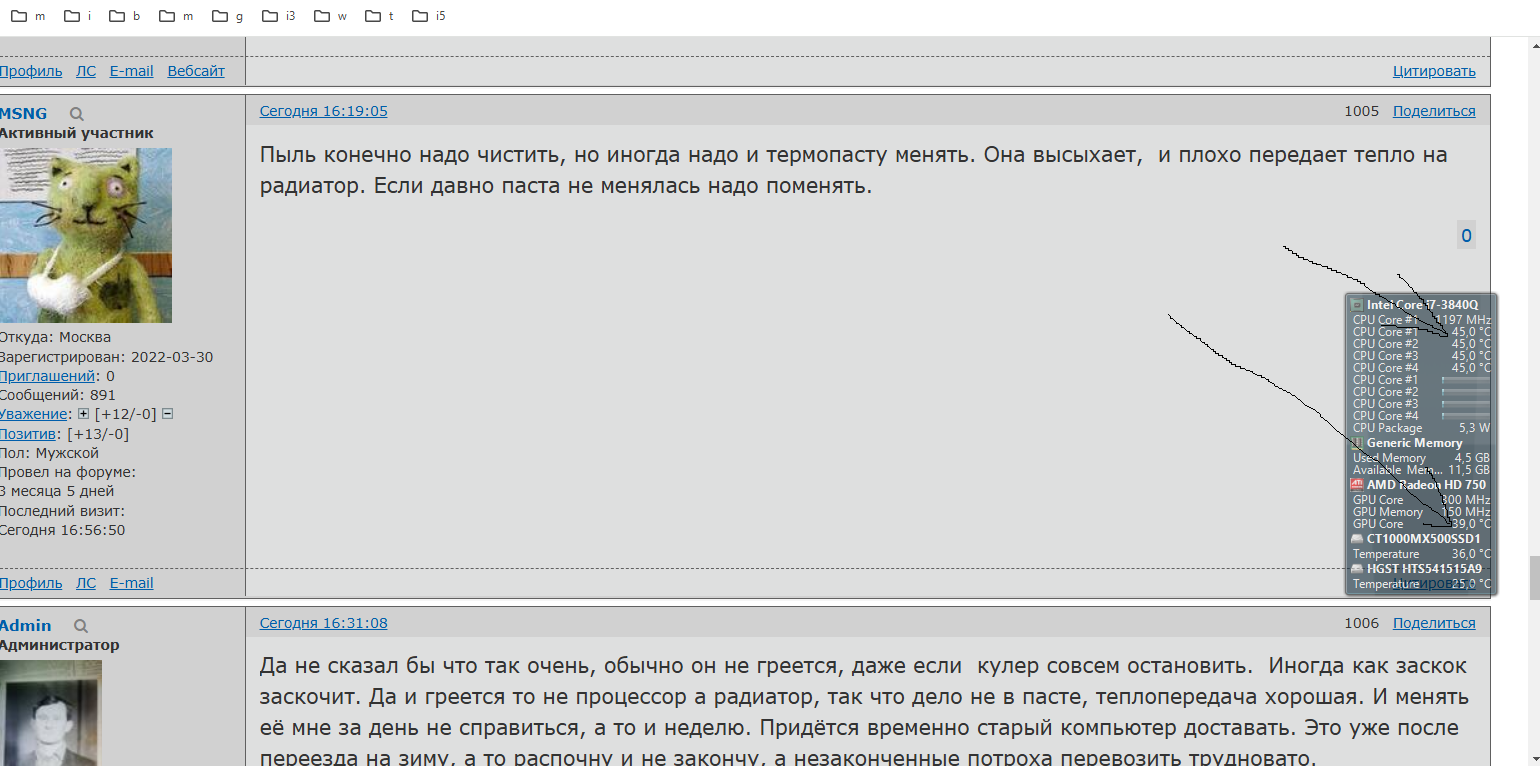Click "Активный участник" user title
Screen dimensions: 1540x766
pos(76,133)
